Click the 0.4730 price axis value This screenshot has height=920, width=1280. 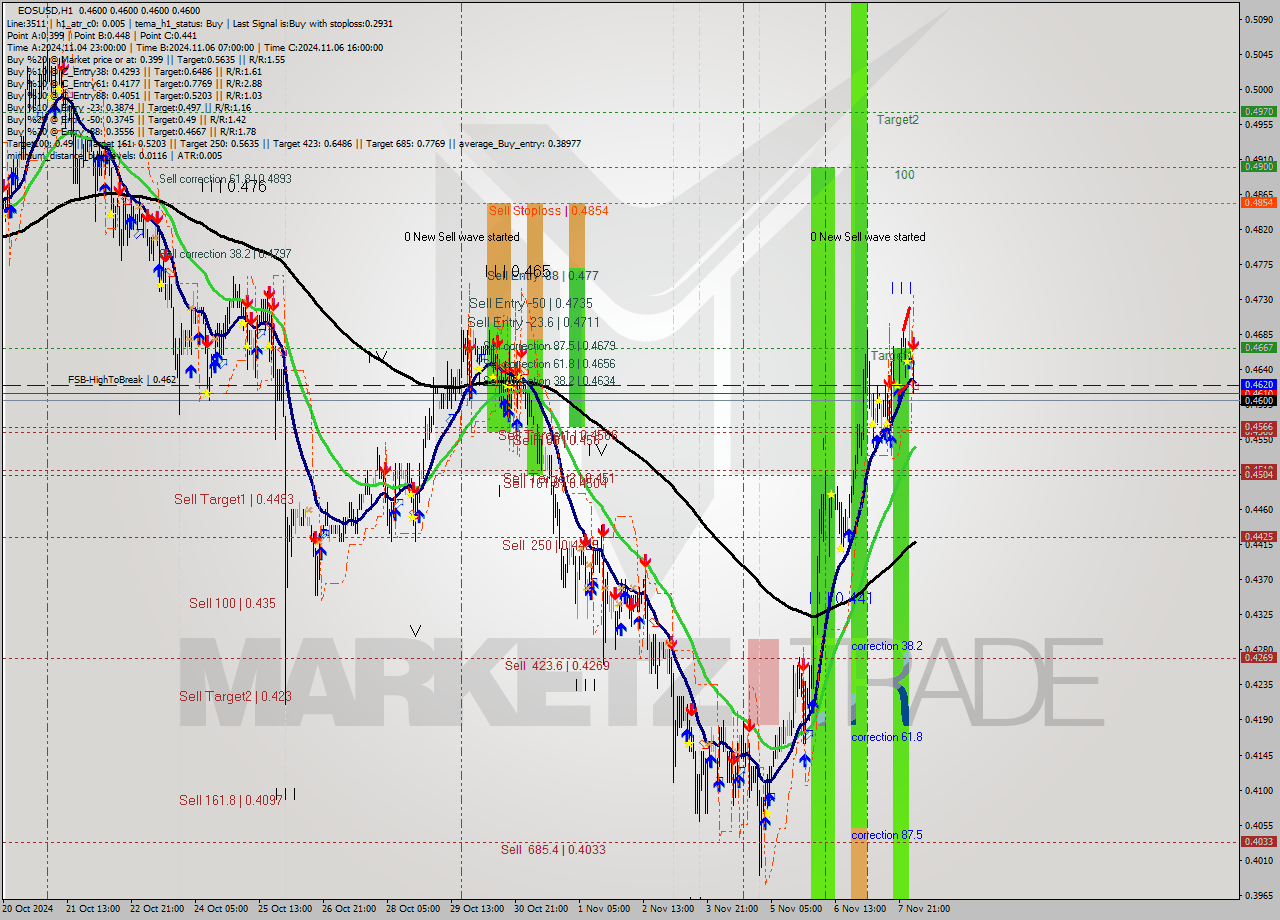point(1258,299)
